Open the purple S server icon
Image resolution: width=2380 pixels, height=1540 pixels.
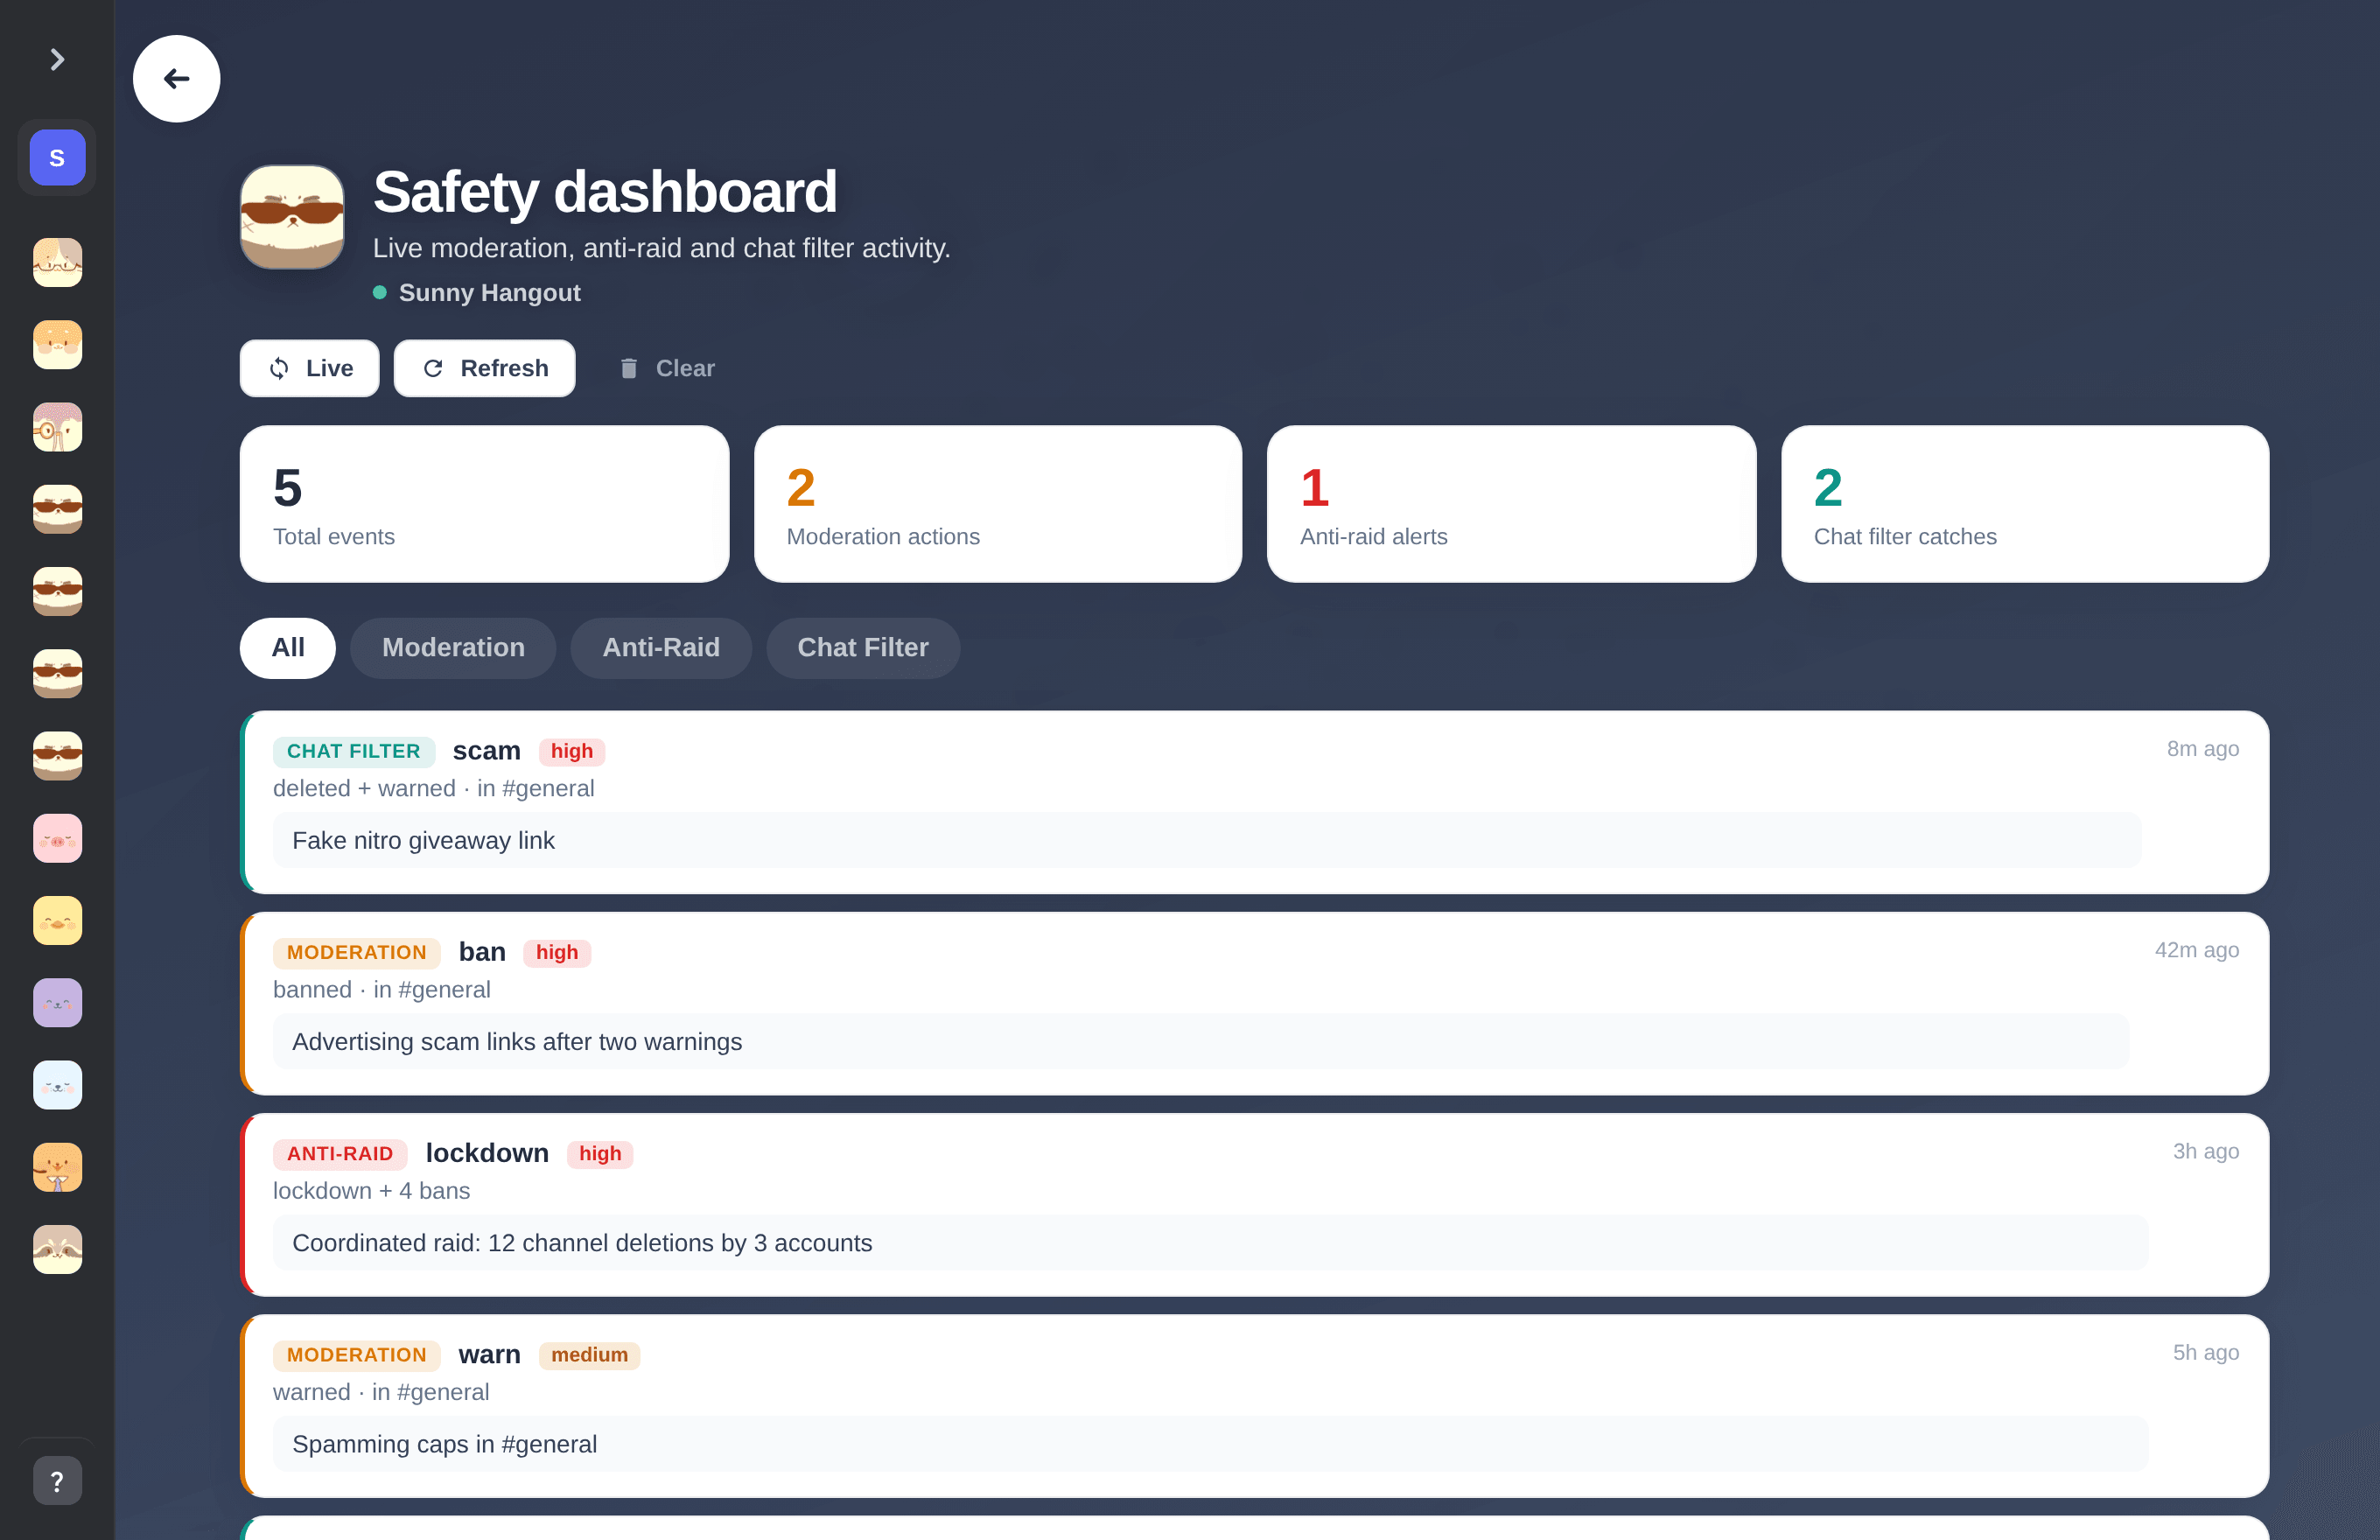pos(57,158)
